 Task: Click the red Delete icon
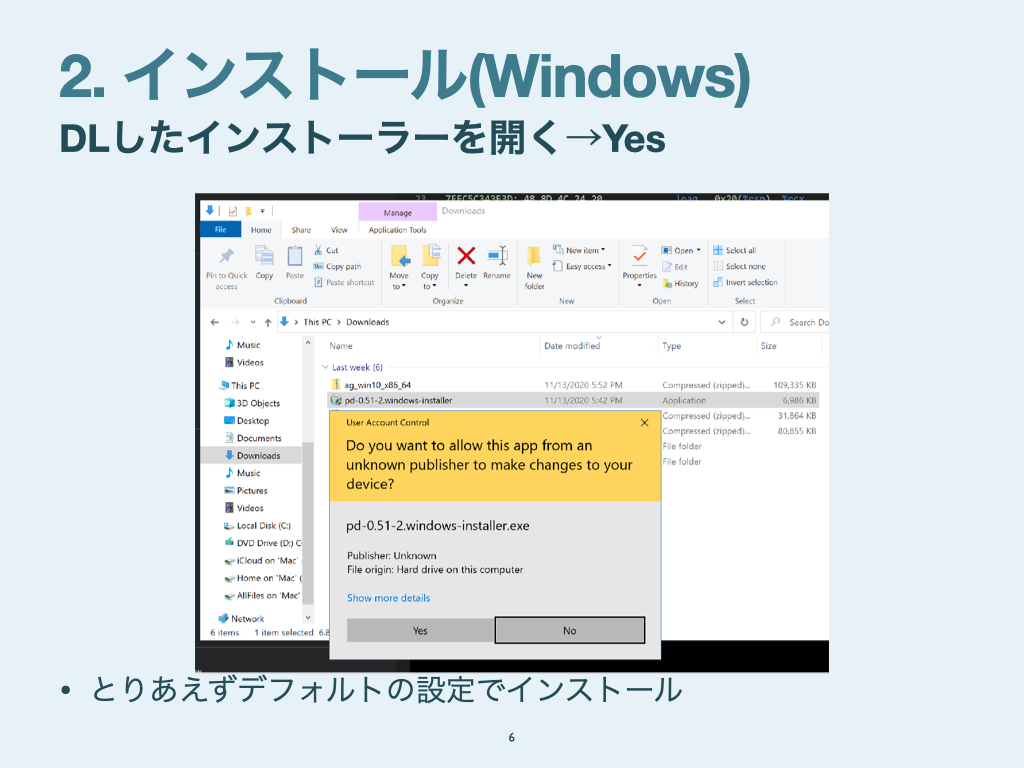pos(466,256)
